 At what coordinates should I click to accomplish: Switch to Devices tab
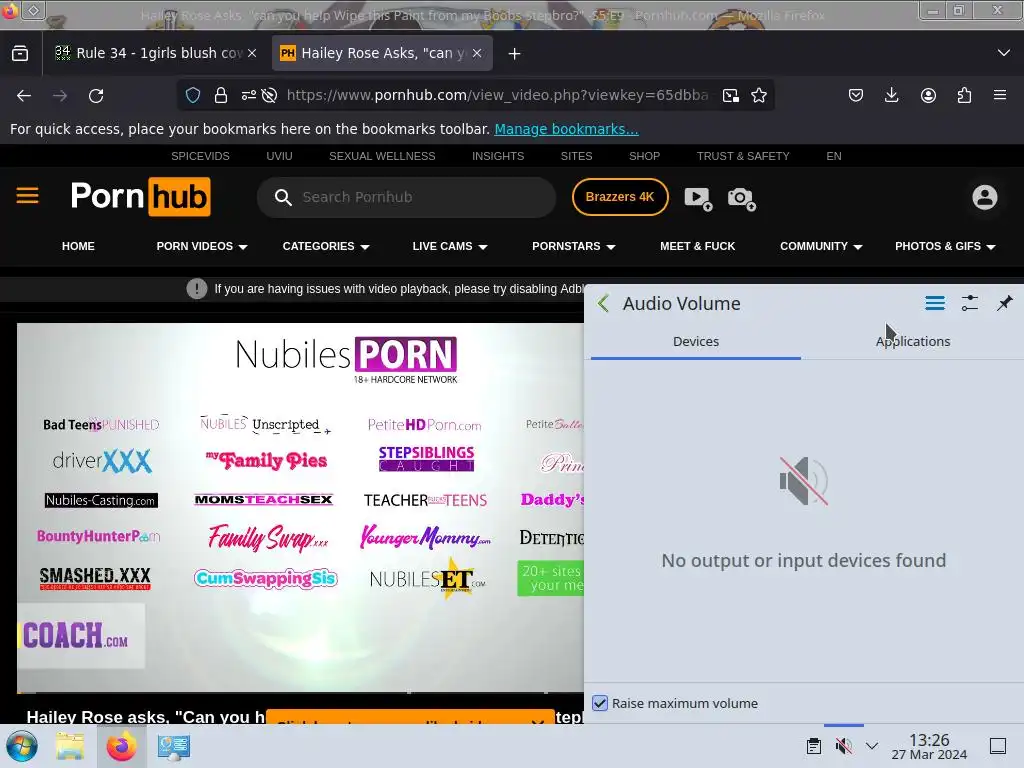pyautogui.click(x=696, y=342)
